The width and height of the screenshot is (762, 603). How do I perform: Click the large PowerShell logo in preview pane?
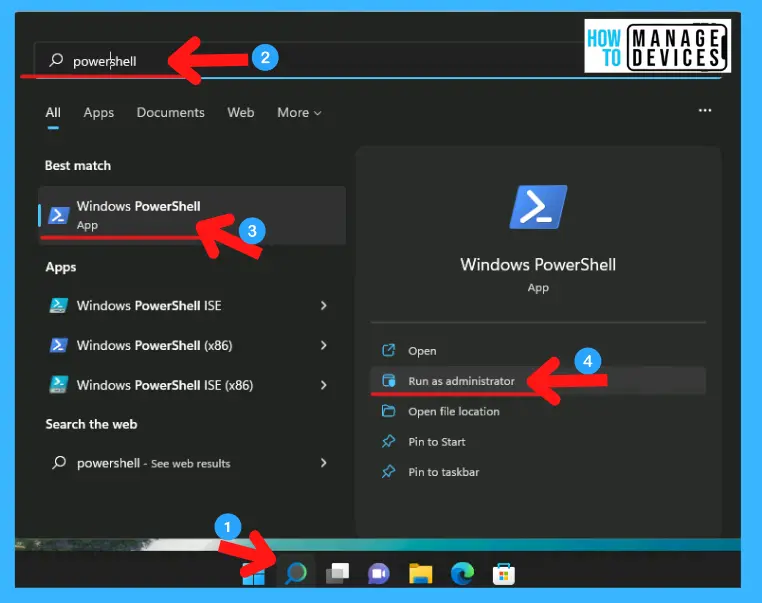[x=538, y=207]
